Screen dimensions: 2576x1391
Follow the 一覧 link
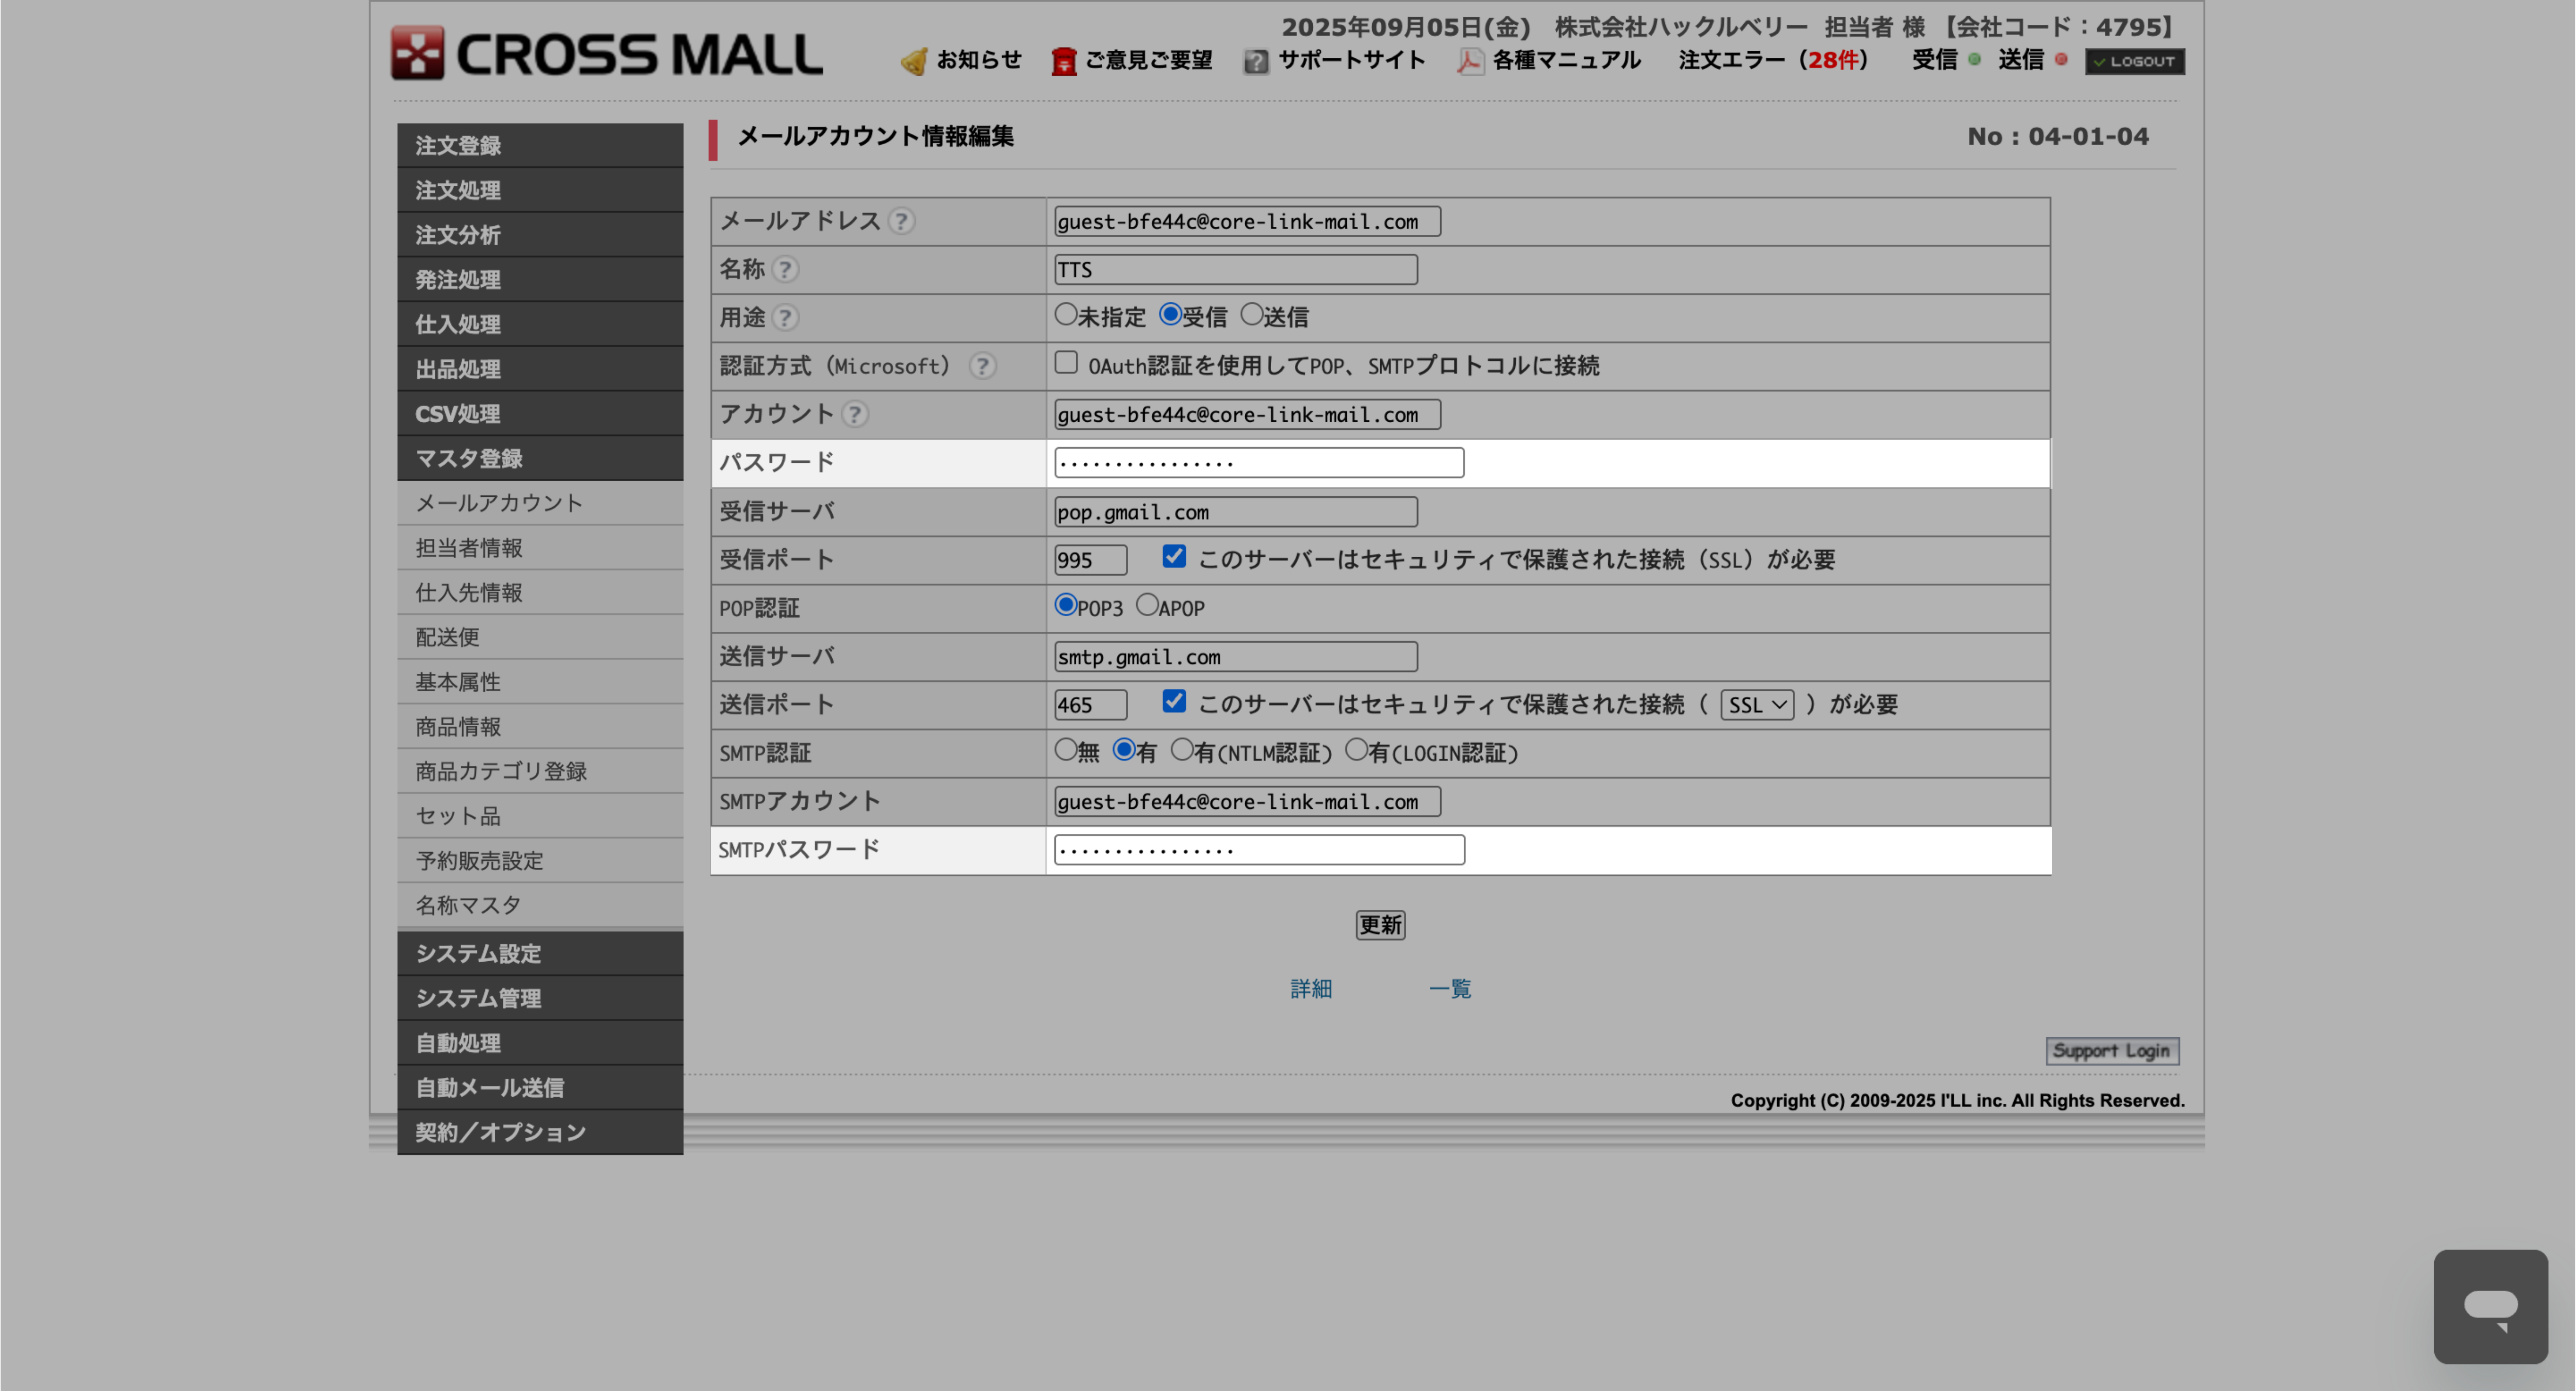click(1449, 989)
